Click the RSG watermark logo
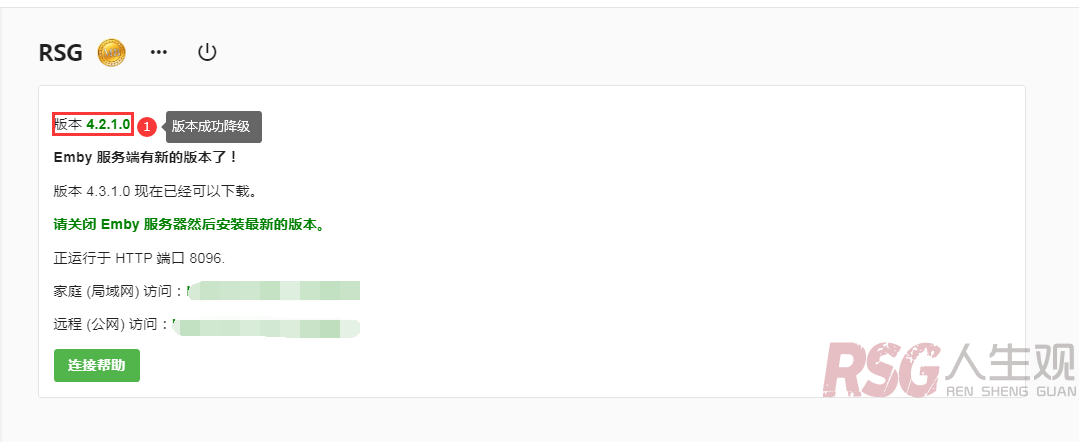The image size is (1079, 442). tap(882, 370)
